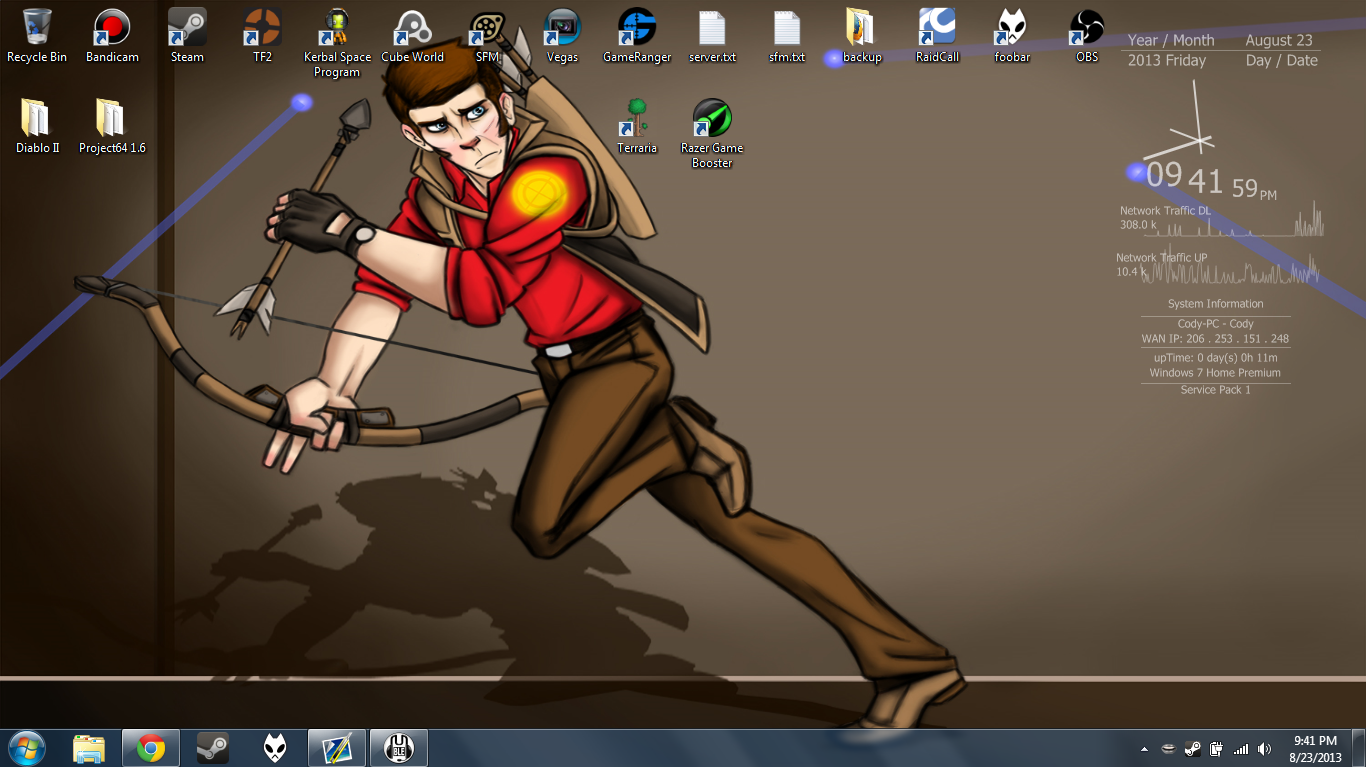Click the 'Windows 7 Home Premium' text
Screen dimensions: 1366x767
1215,373
